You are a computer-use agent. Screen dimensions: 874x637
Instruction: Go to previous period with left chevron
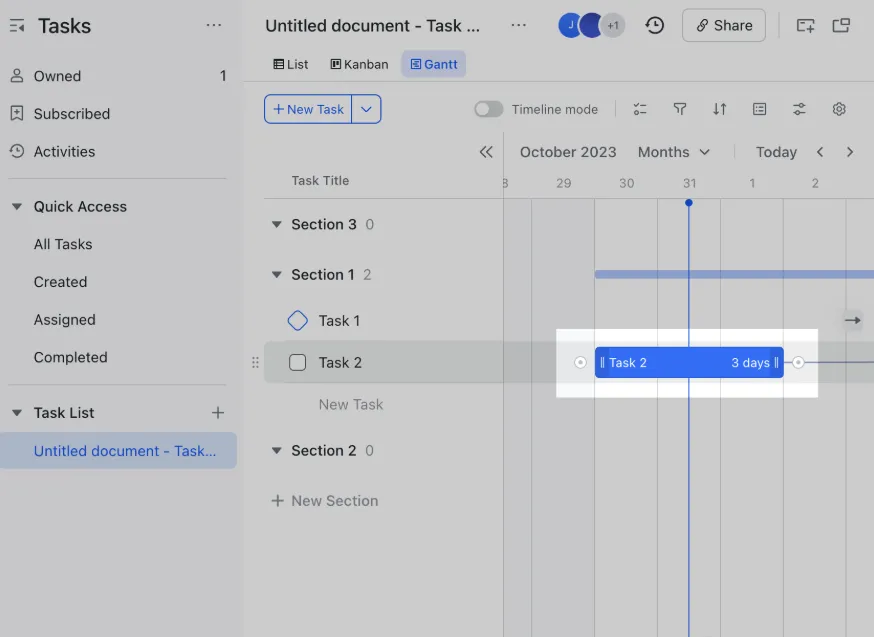[820, 152]
